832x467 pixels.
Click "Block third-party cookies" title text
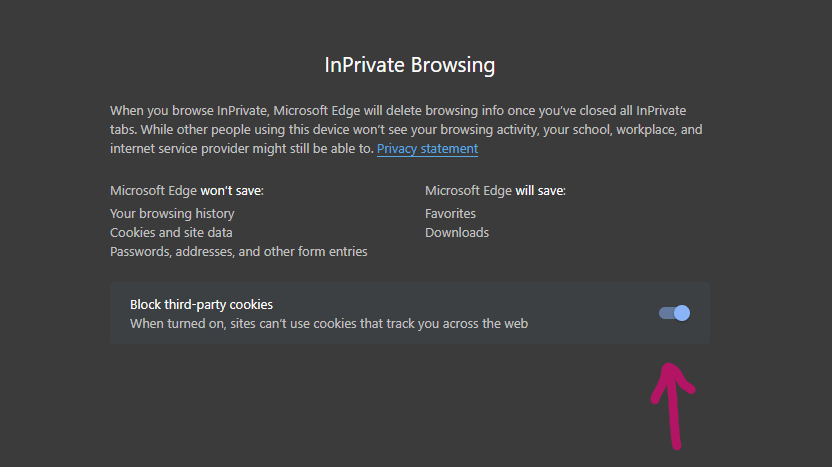pyautogui.click(x=201, y=305)
